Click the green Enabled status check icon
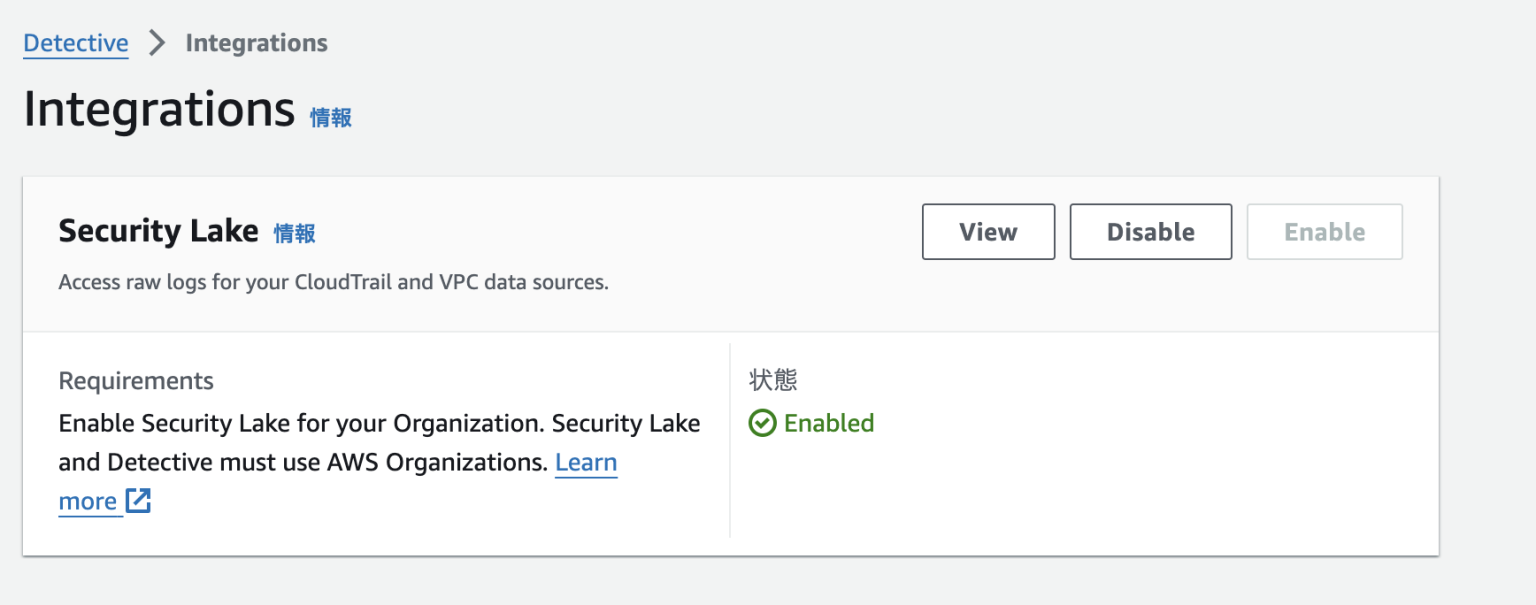Viewport: 1536px width, 605px height. [763, 423]
